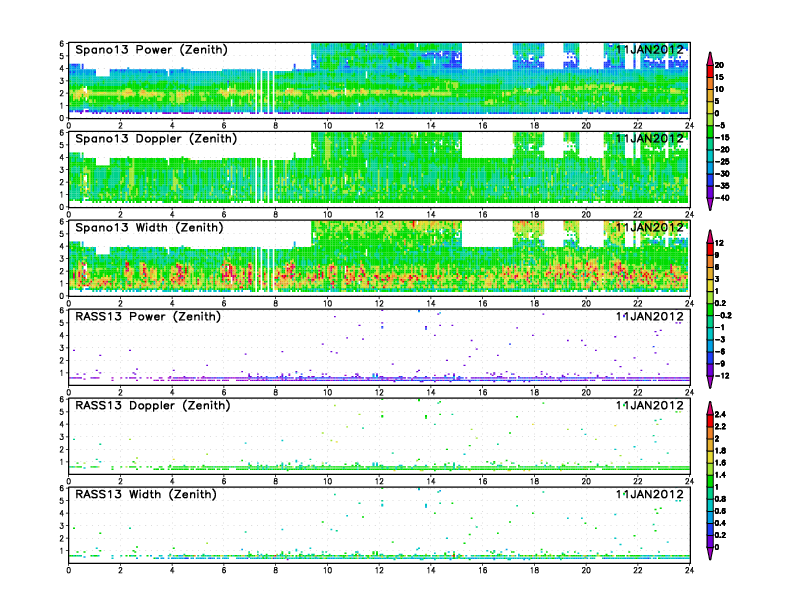Screen dimensions: 792x612
Task: Click the "20" label on top colorbar
Action: click(719, 65)
